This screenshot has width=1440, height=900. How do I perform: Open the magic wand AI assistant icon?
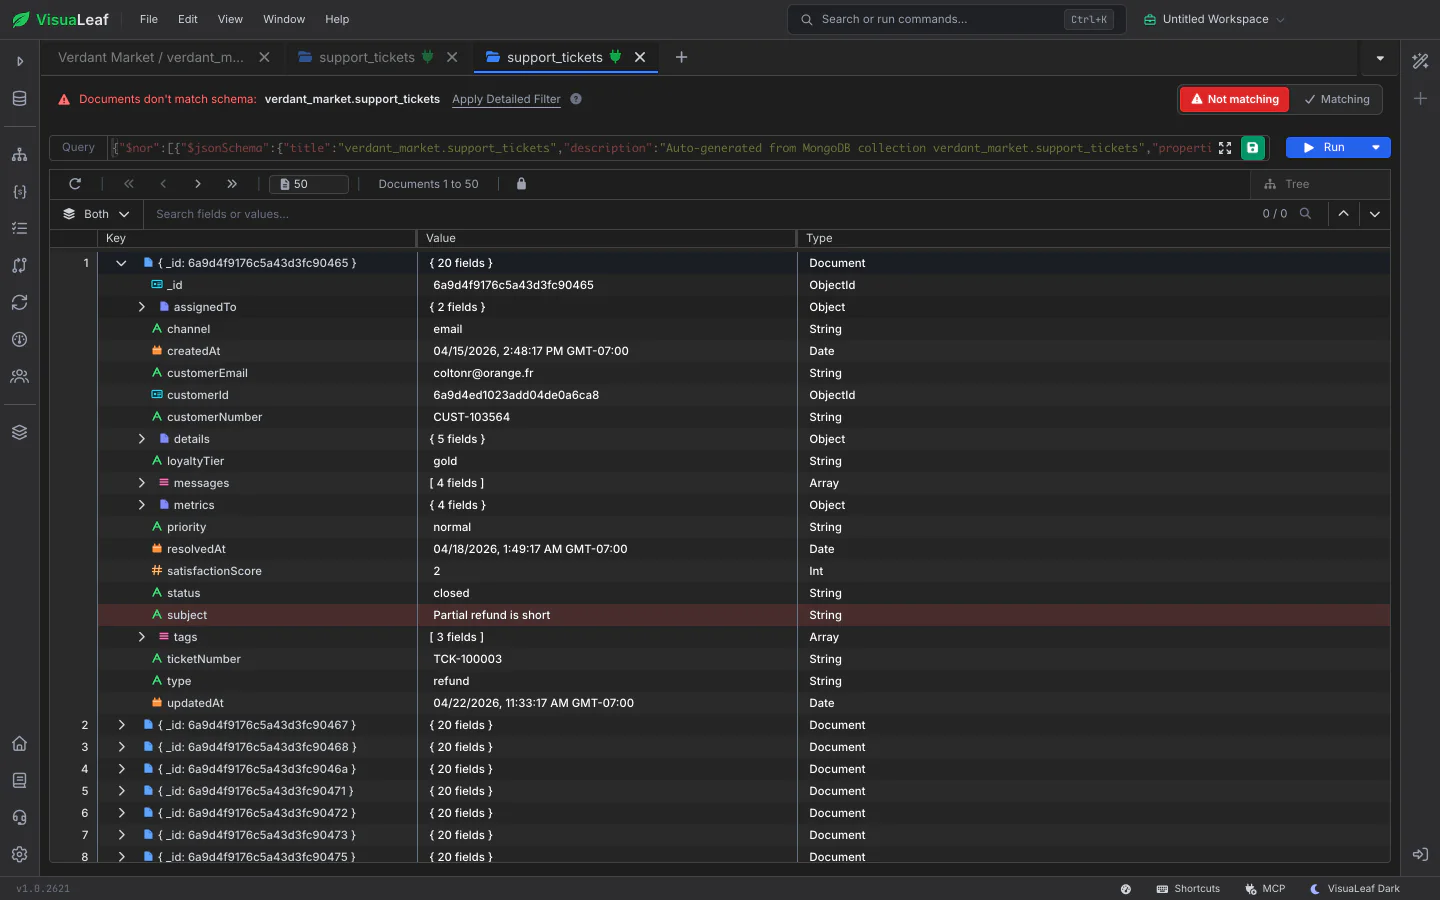(1420, 61)
